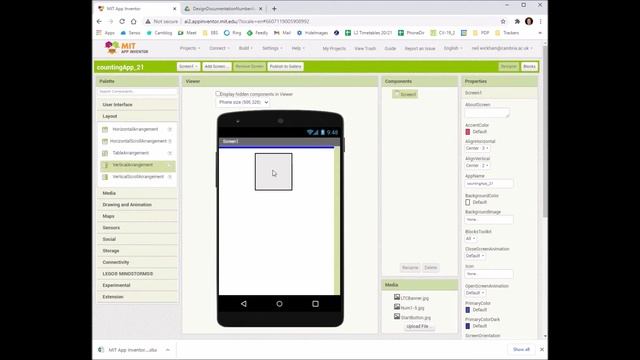Open the Screen1 screen selector dropdown

188,67
